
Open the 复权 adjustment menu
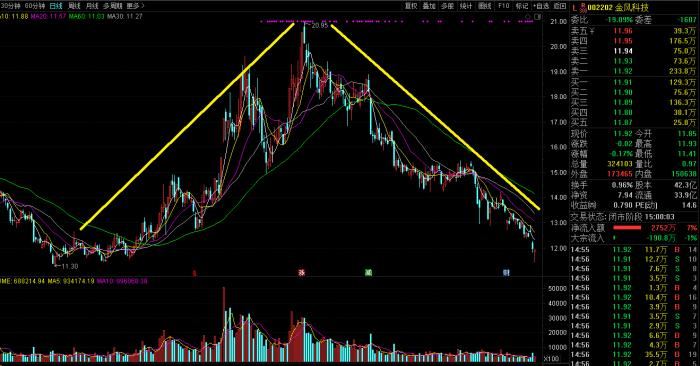coord(411,6)
